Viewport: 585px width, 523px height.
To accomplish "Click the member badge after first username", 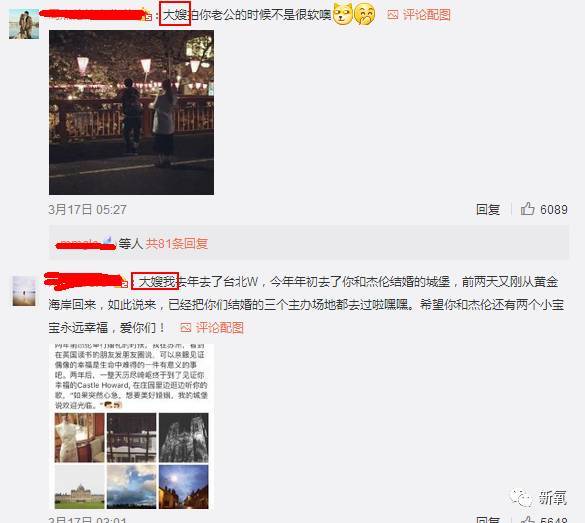I will [148, 17].
